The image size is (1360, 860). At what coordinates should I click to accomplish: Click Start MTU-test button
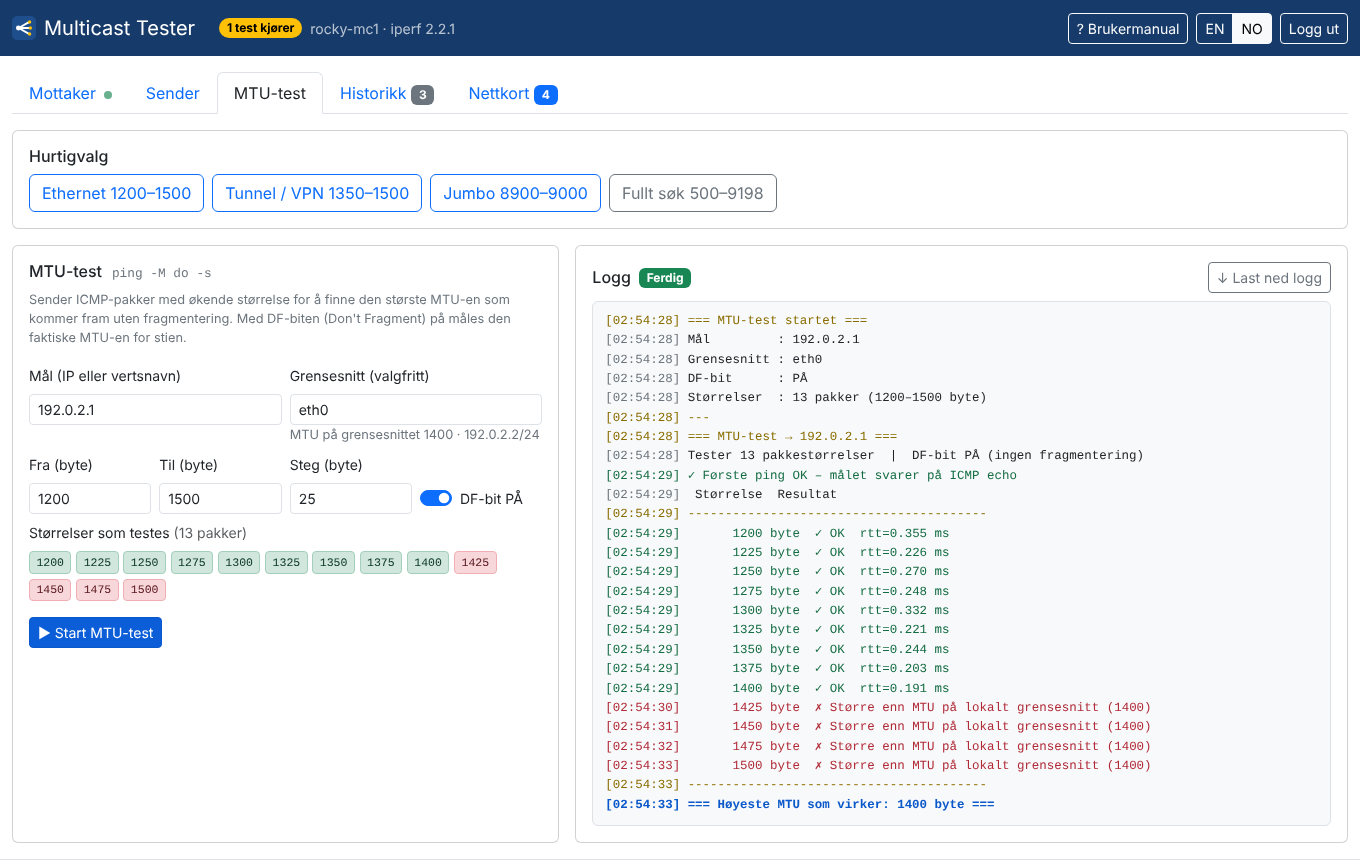pyautogui.click(x=95, y=632)
